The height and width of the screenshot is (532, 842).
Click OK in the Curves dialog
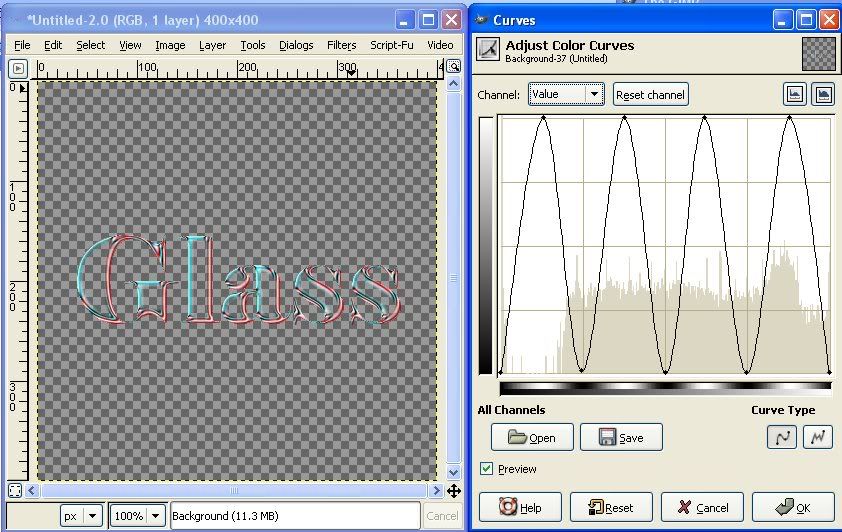tap(793, 507)
